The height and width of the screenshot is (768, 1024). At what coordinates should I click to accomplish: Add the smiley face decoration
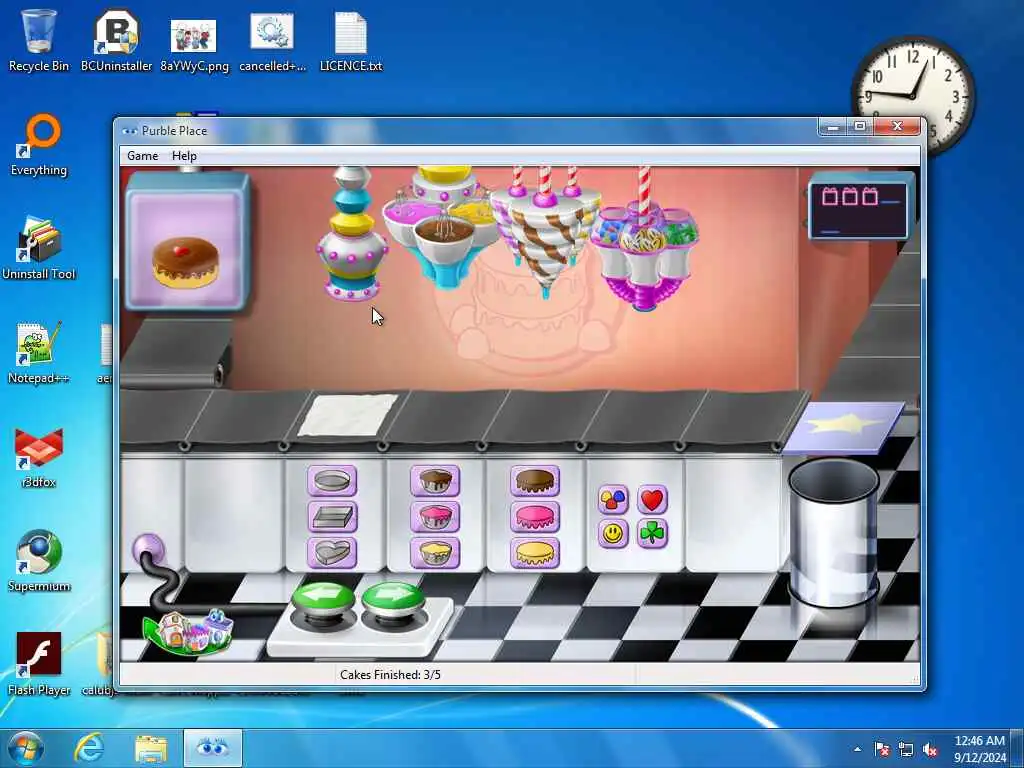click(613, 534)
